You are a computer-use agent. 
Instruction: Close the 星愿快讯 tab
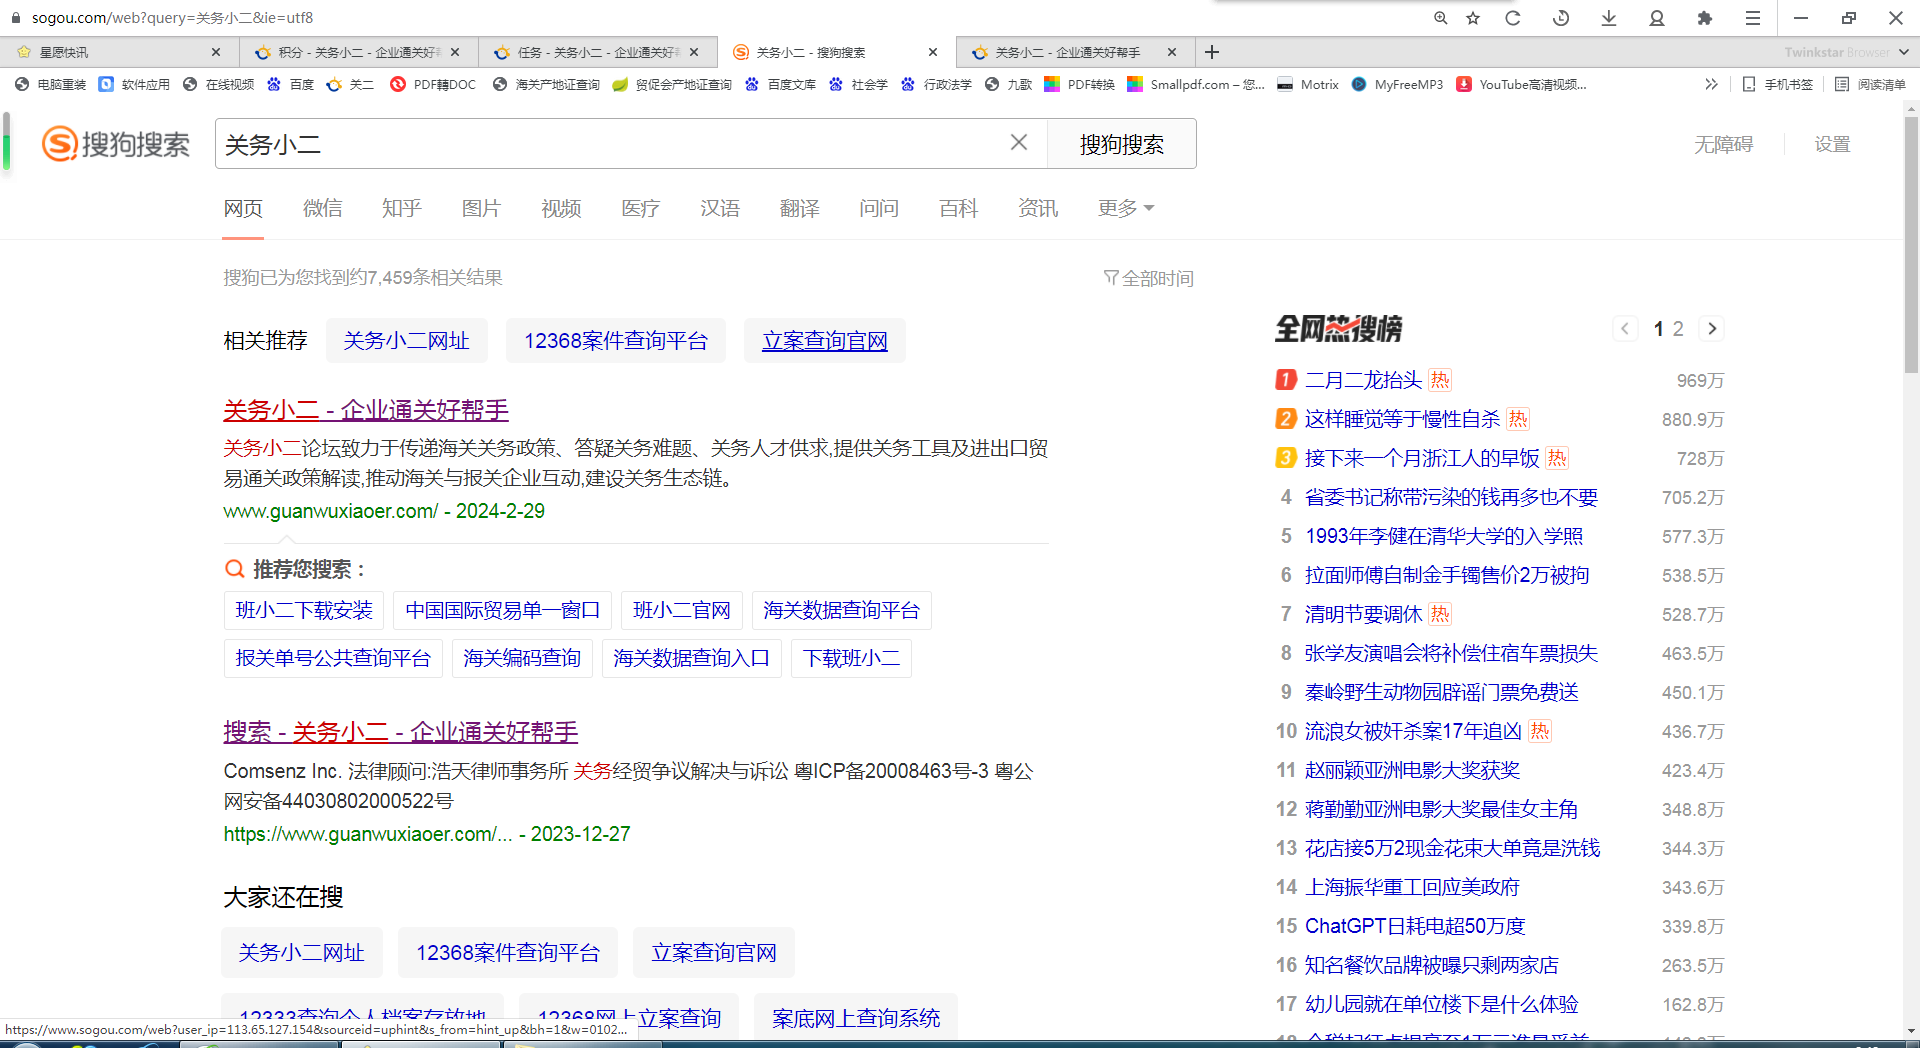pyautogui.click(x=216, y=52)
